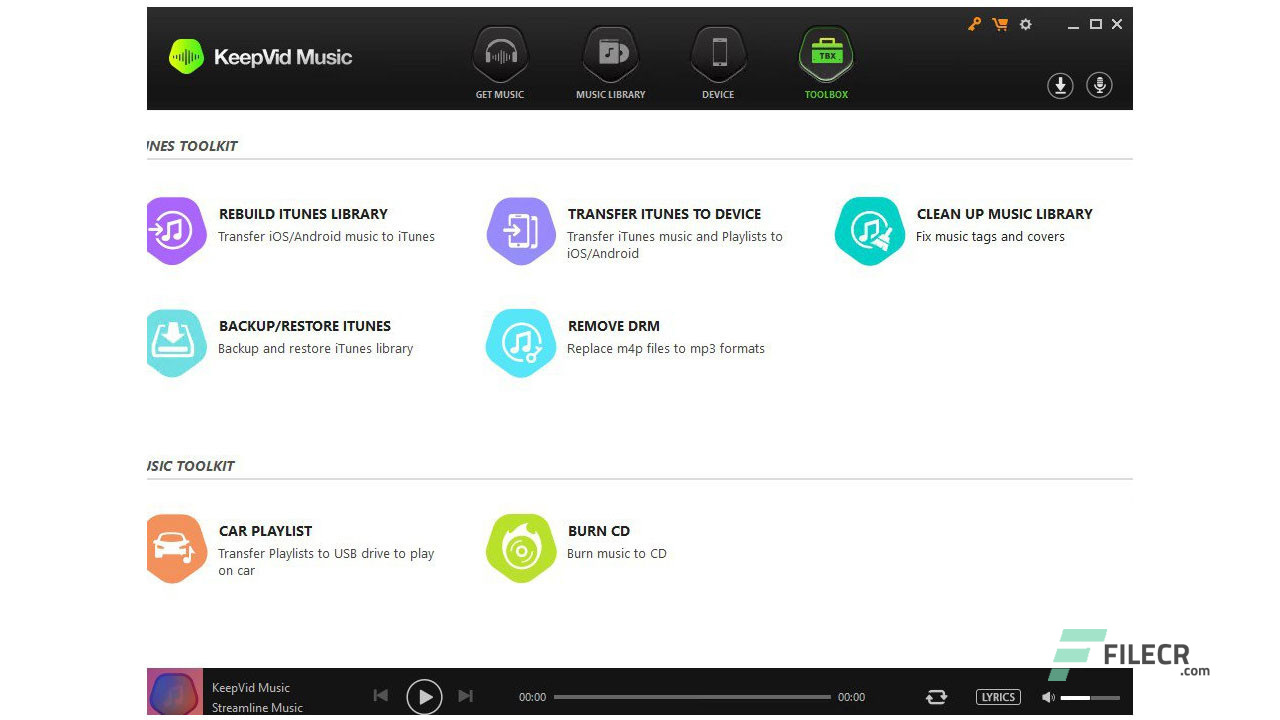Show lyrics with the LYRICS button

[x=998, y=697]
